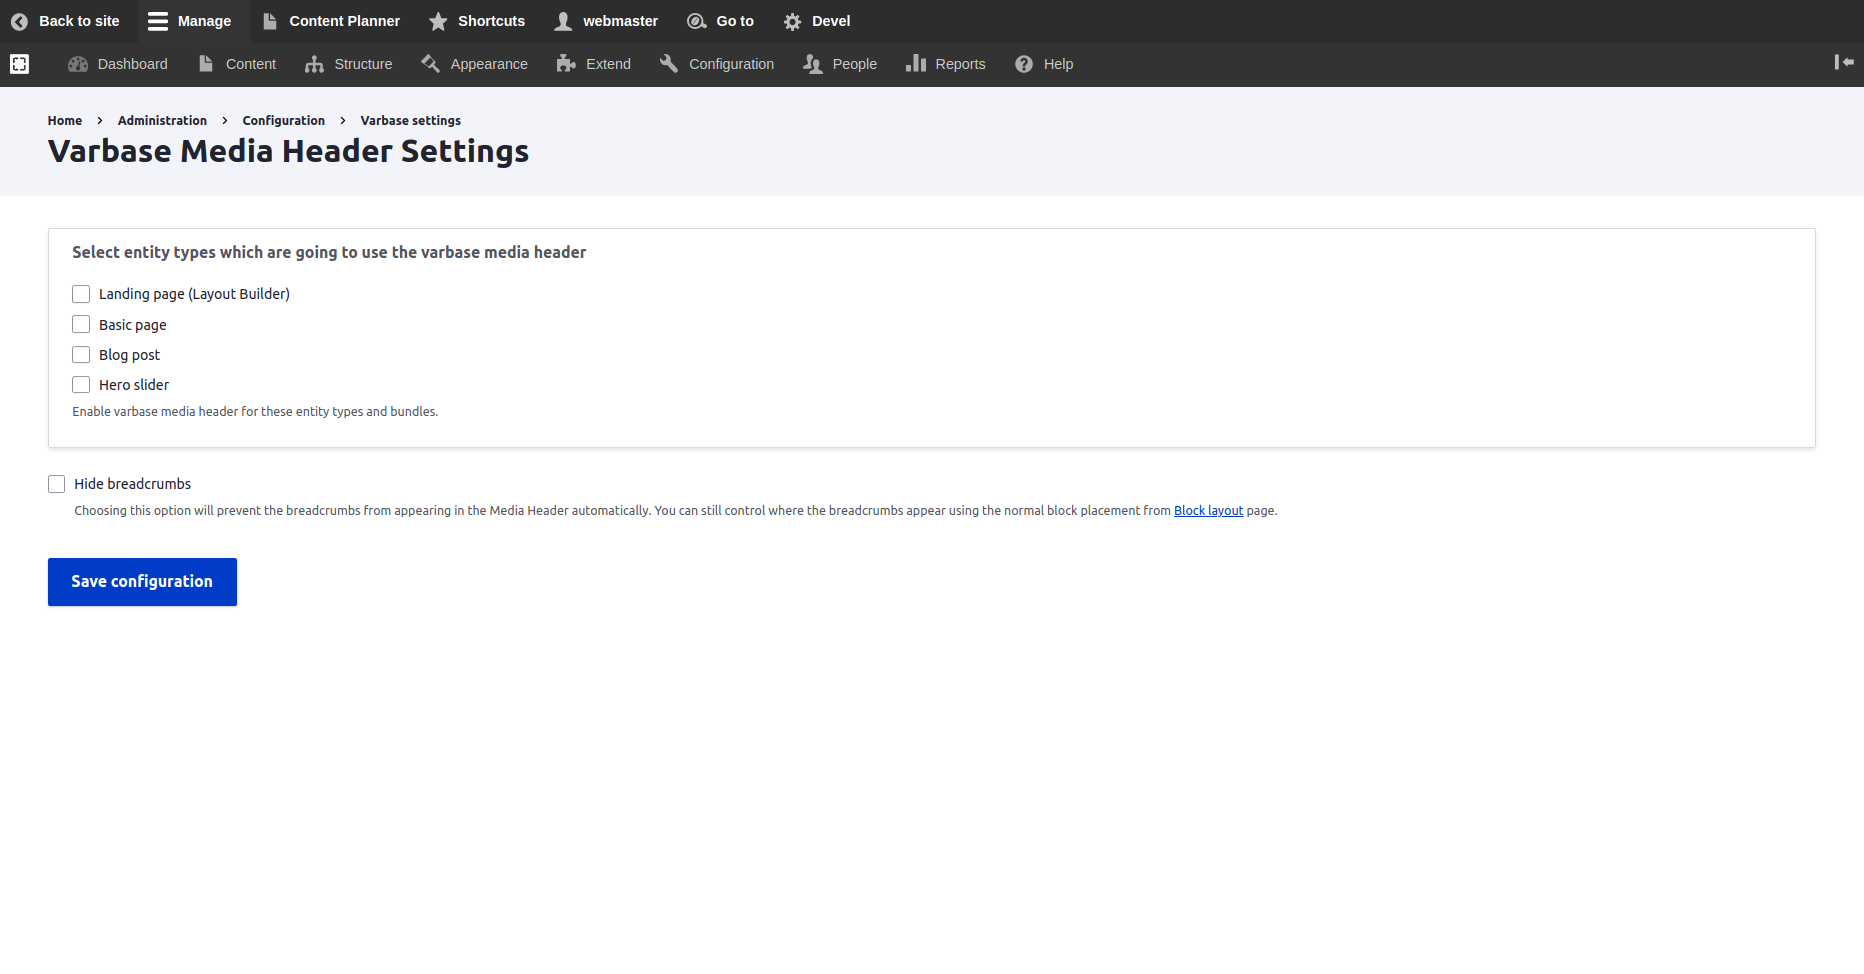Open the Structure menu item
Viewport: 1864px width, 974px height.
(349, 64)
